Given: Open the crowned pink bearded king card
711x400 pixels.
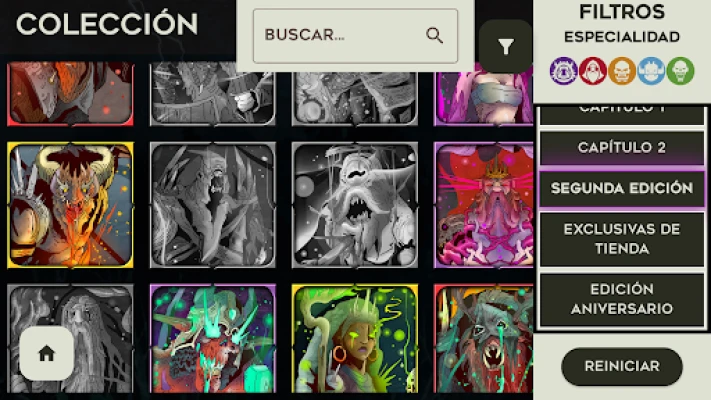Looking at the screenshot, I should pyautogui.click(x=484, y=205).
